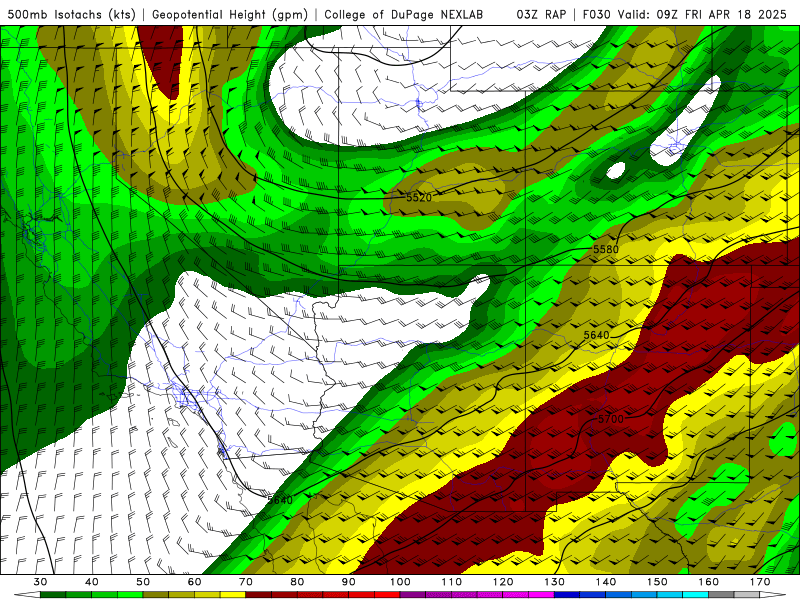Click the bright yellow swatch just before 70

[x=233, y=595]
